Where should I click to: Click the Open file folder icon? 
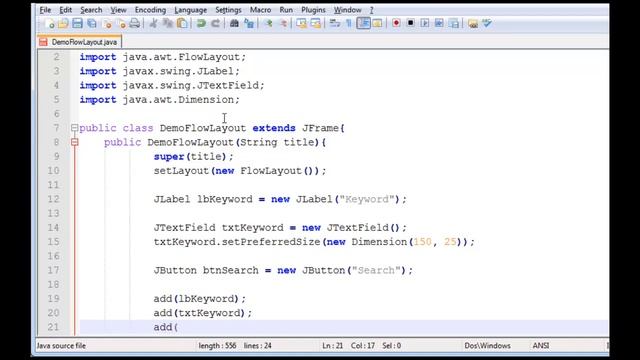[63, 23]
